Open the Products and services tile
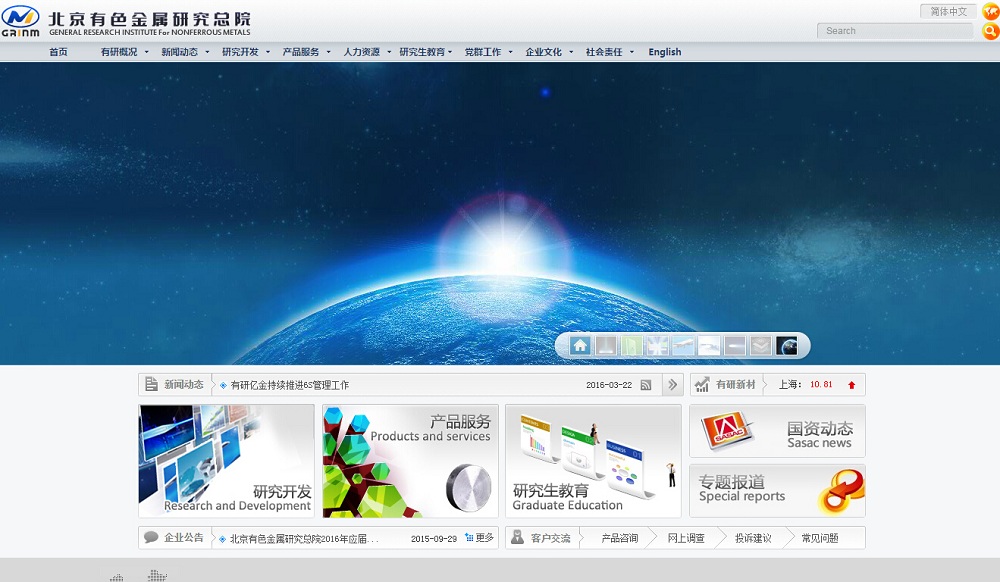Screen dimensions: 1000x582 pos(410,461)
